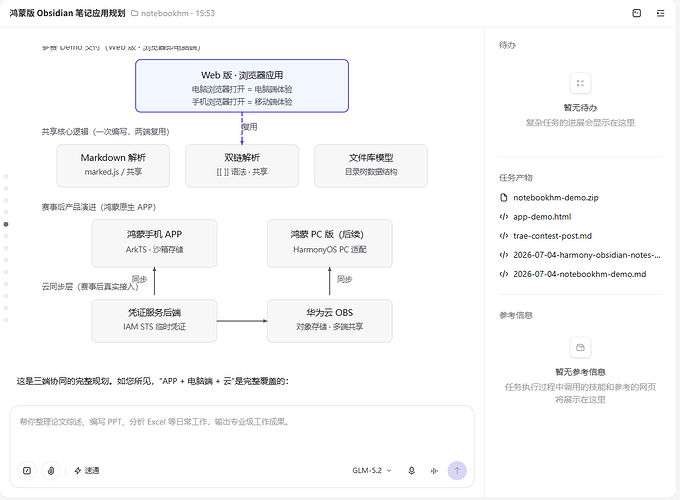The height and width of the screenshot is (500, 680).
Task: Select the 文件库模型 diagram node
Action: (x=371, y=166)
